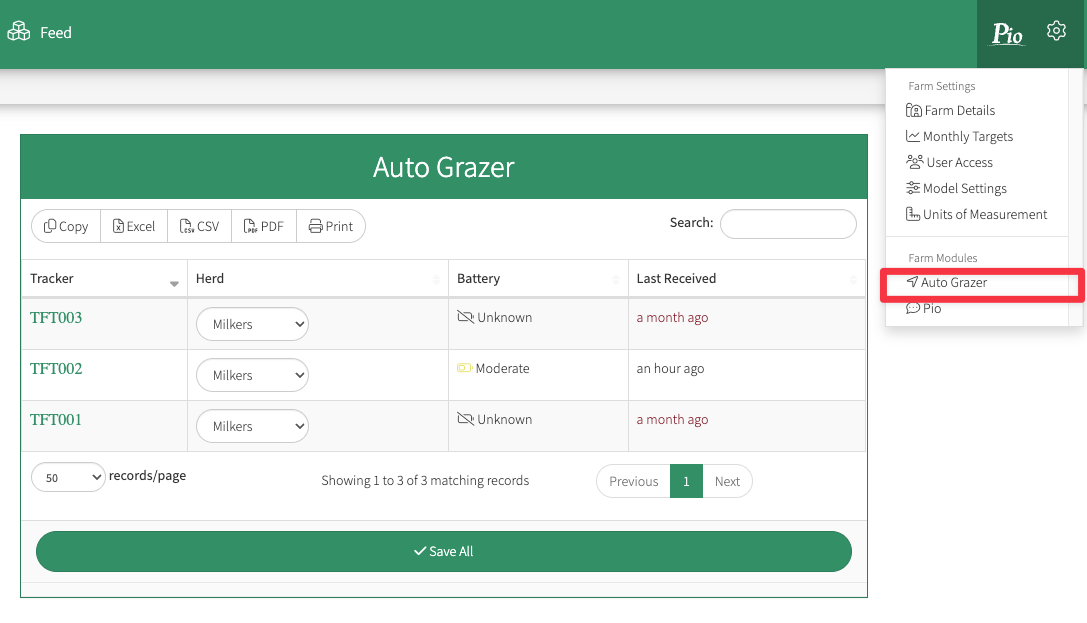Export table to Excel

tap(134, 226)
